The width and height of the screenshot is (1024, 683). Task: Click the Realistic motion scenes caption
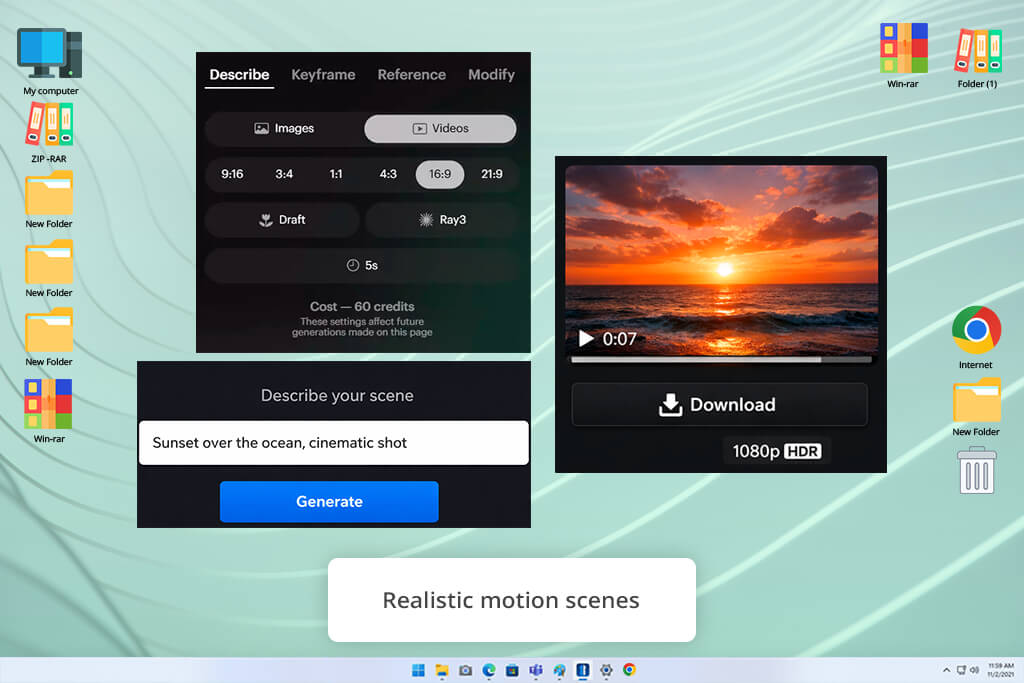pos(511,600)
